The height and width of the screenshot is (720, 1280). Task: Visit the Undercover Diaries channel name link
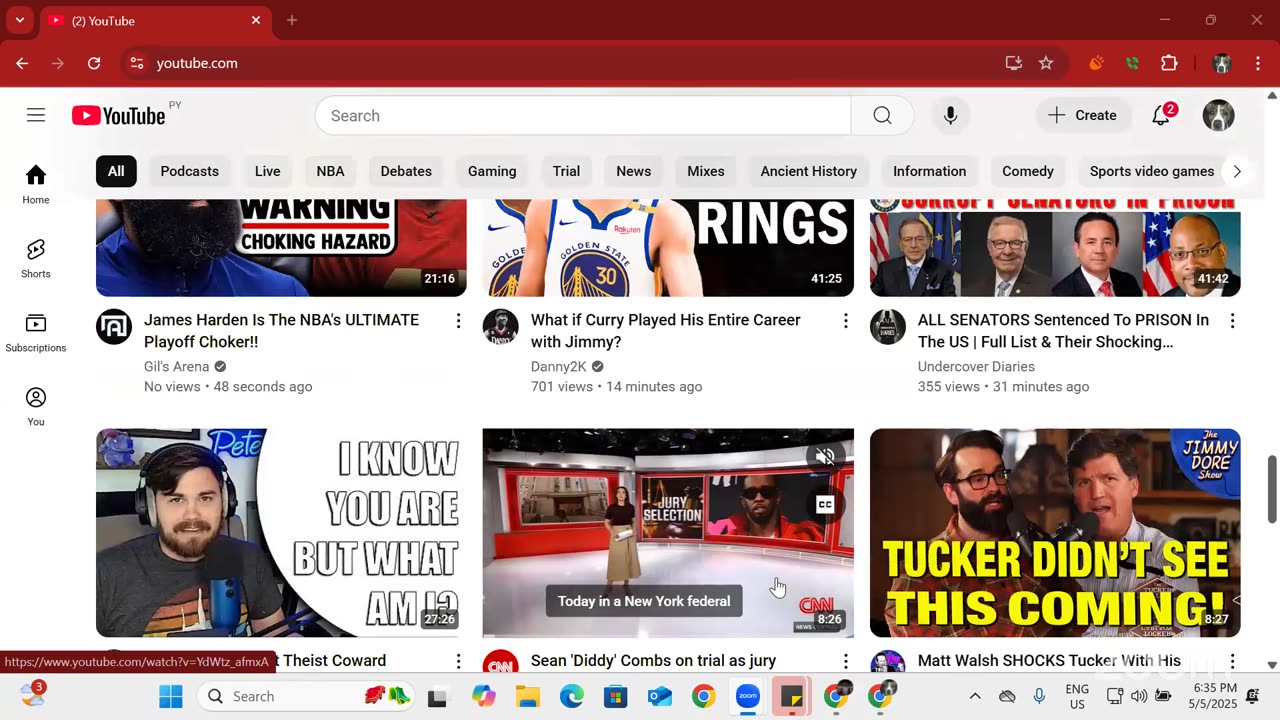pos(976,367)
